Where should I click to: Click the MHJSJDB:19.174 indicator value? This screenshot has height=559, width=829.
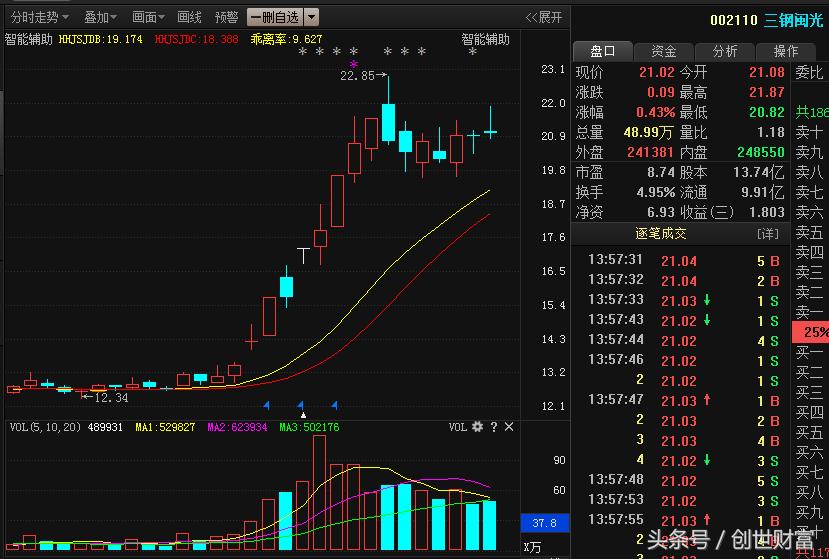tap(100, 39)
